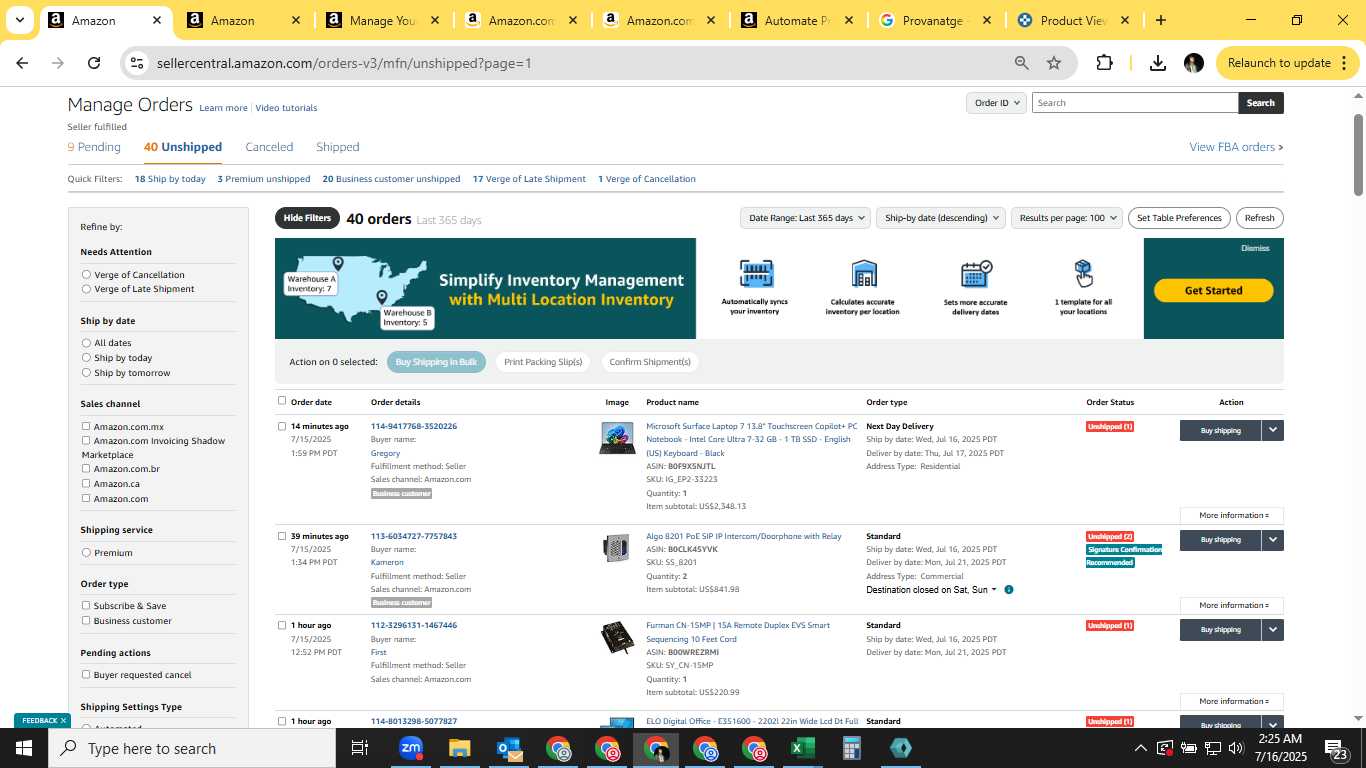
Task: Check the Amazon.ca sales channel
Action: [x=86, y=483]
